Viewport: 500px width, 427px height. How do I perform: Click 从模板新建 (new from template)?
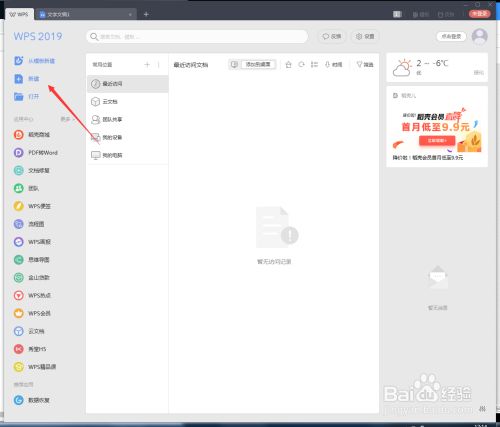pos(35,61)
